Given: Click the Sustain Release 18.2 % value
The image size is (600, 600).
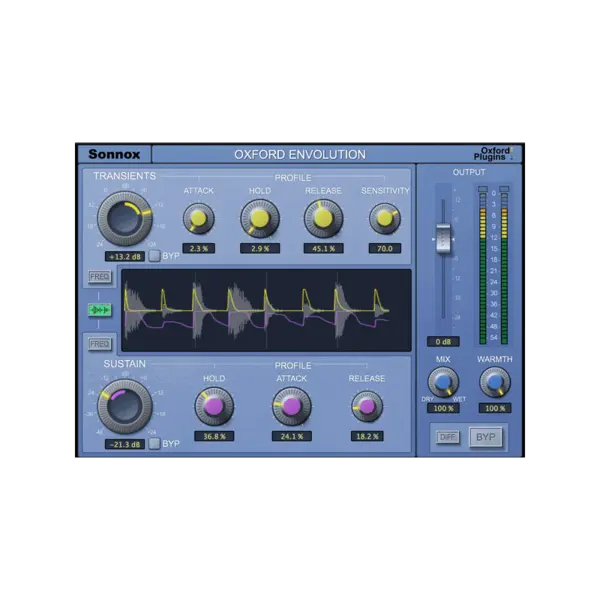Looking at the screenshot, I should (x=367, y=436).
